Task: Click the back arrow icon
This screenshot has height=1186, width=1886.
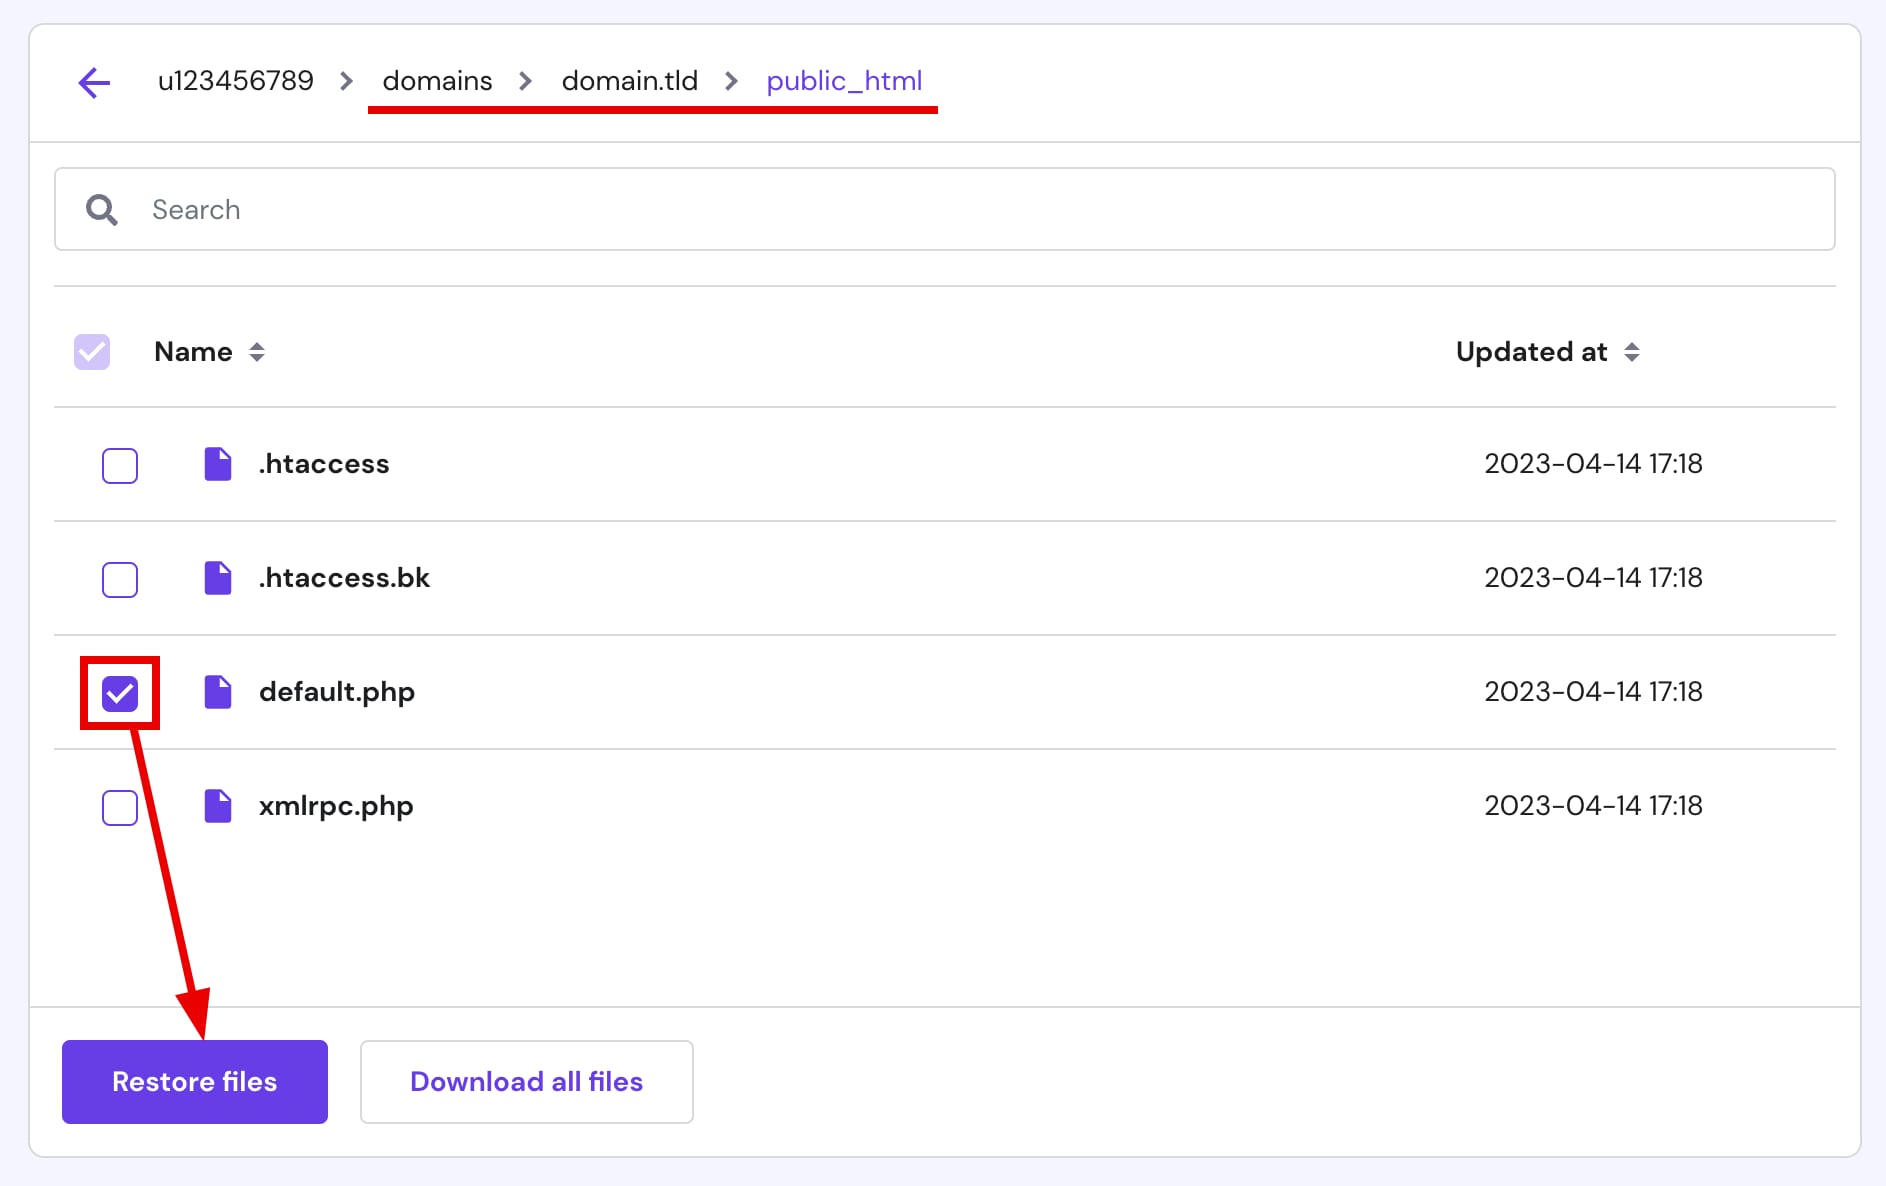Action: (94, 82)
